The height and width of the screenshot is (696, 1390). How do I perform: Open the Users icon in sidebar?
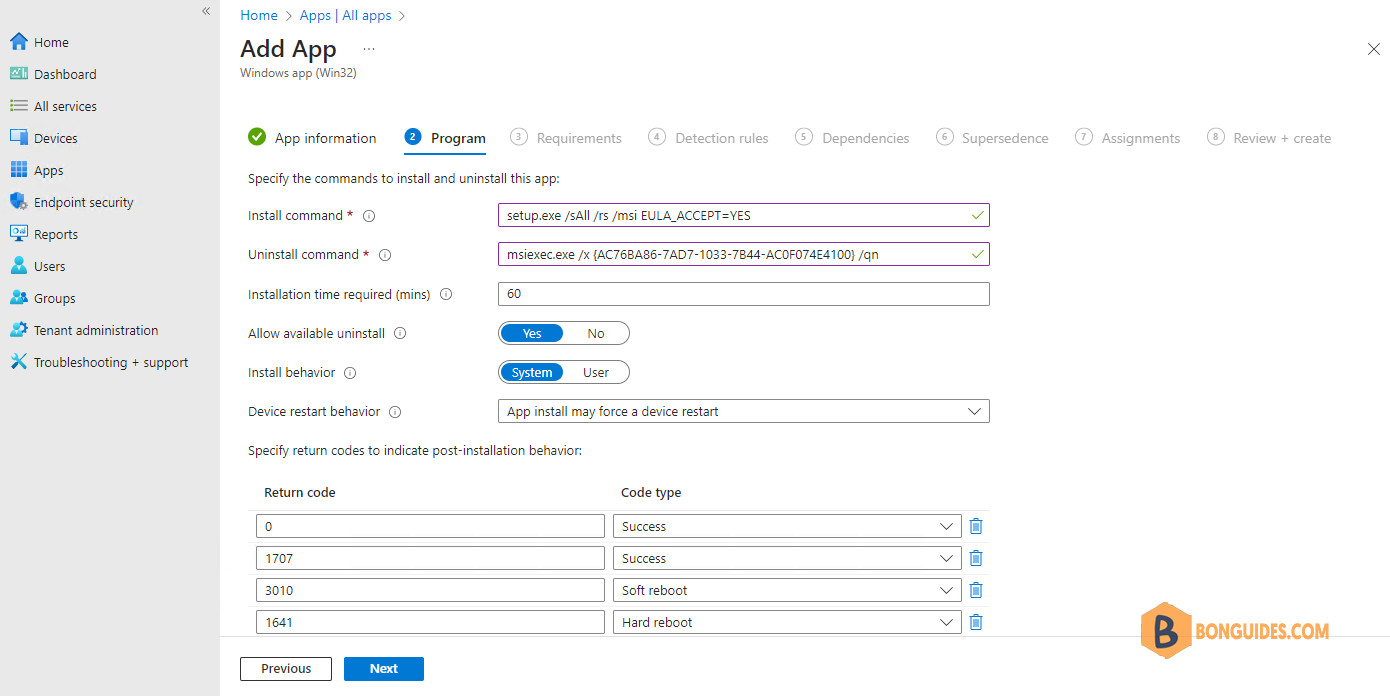point(18,266)
